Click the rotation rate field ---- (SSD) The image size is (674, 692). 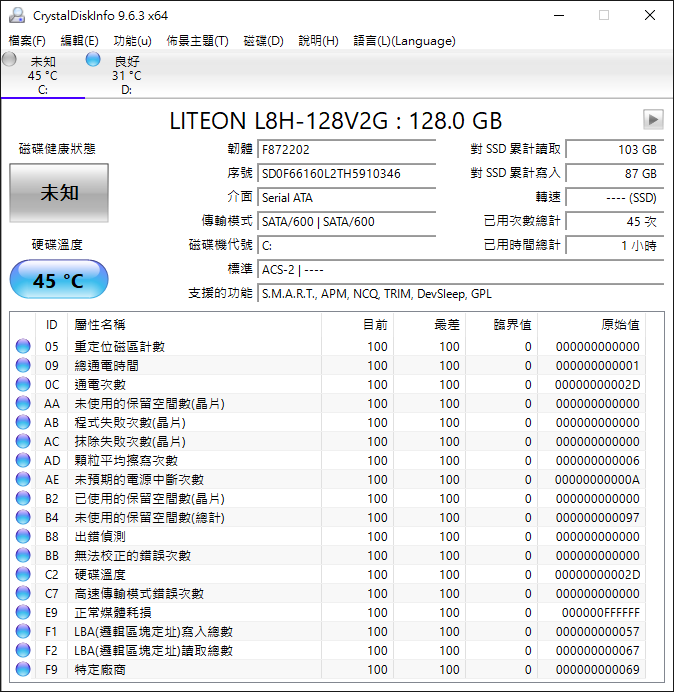615,197
